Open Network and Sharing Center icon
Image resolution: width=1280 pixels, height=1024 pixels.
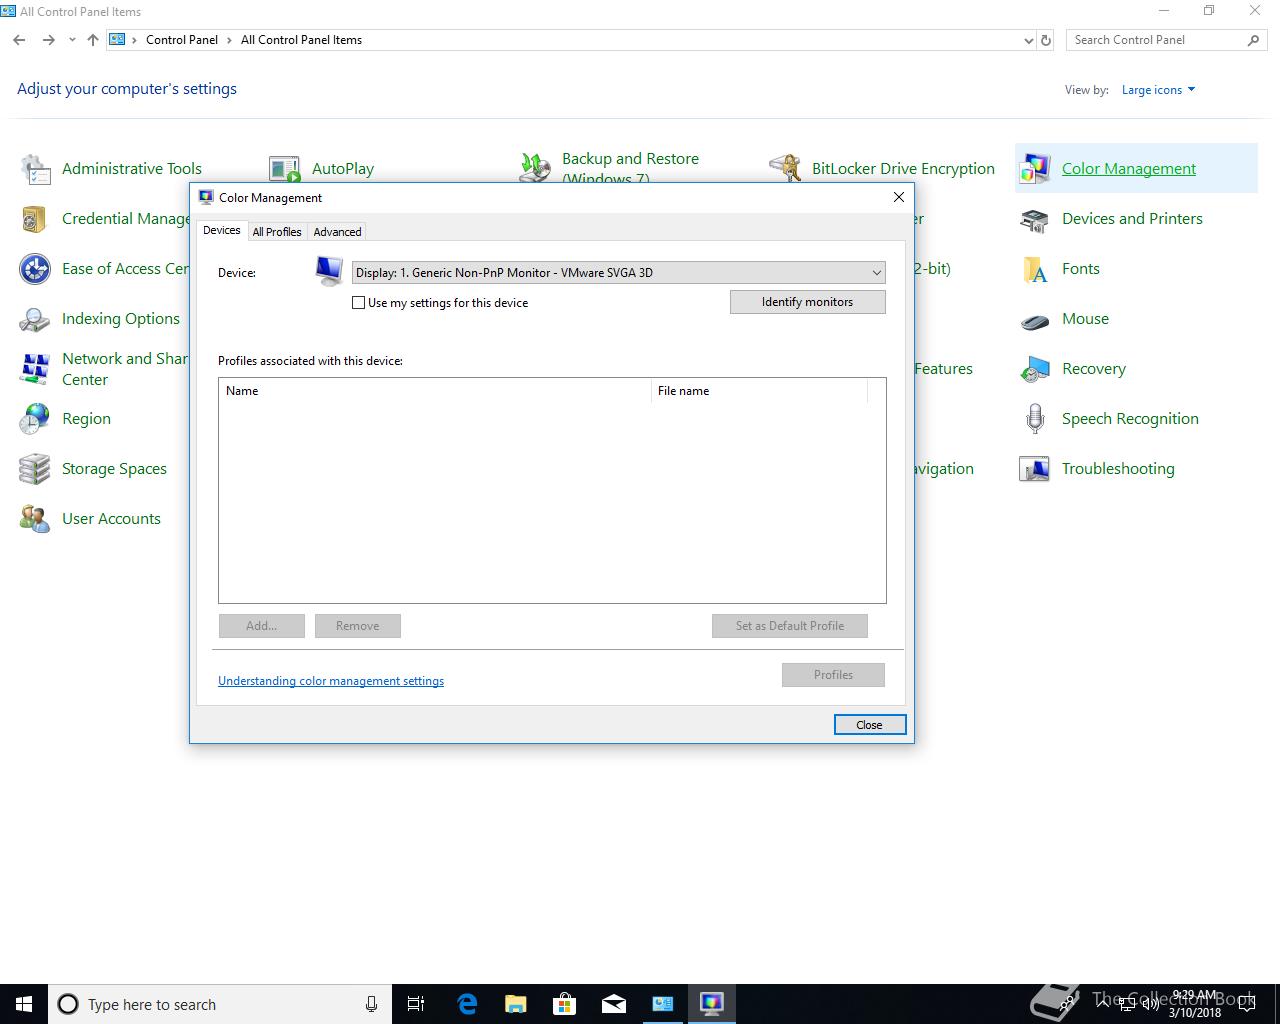(x=35, y=369)
